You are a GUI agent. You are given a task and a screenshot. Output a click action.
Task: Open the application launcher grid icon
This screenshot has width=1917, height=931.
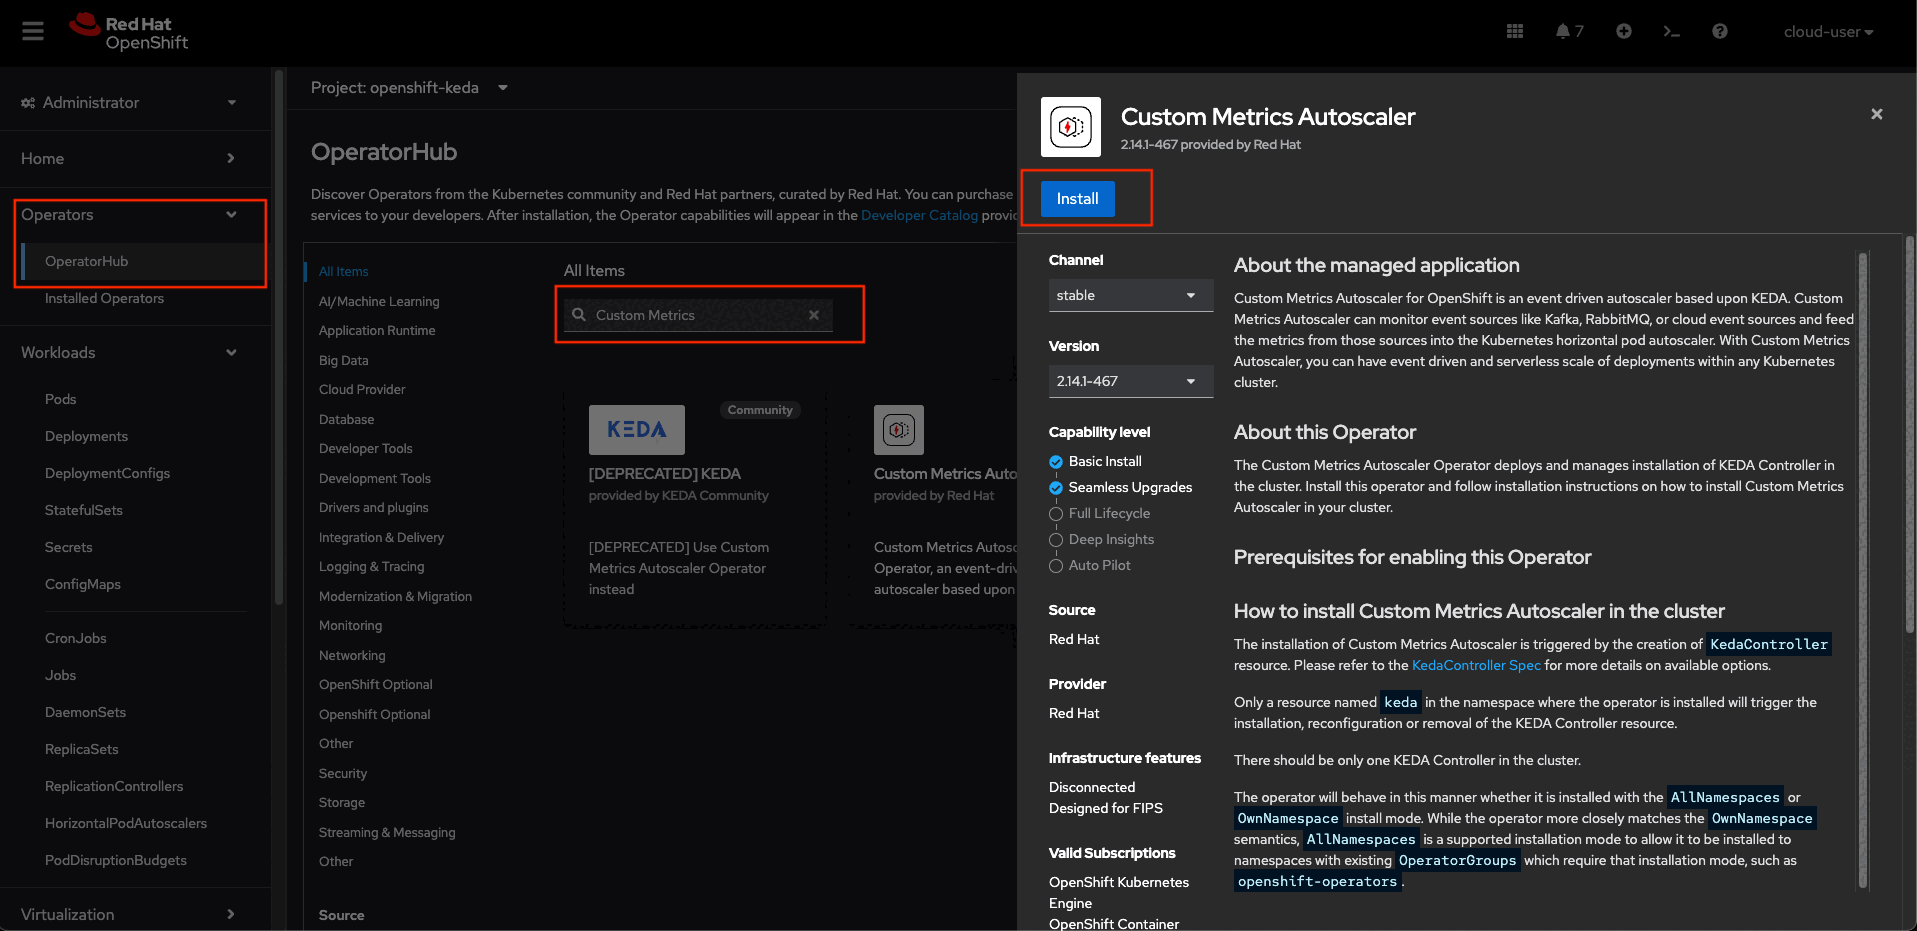(x=1514, y=32)
